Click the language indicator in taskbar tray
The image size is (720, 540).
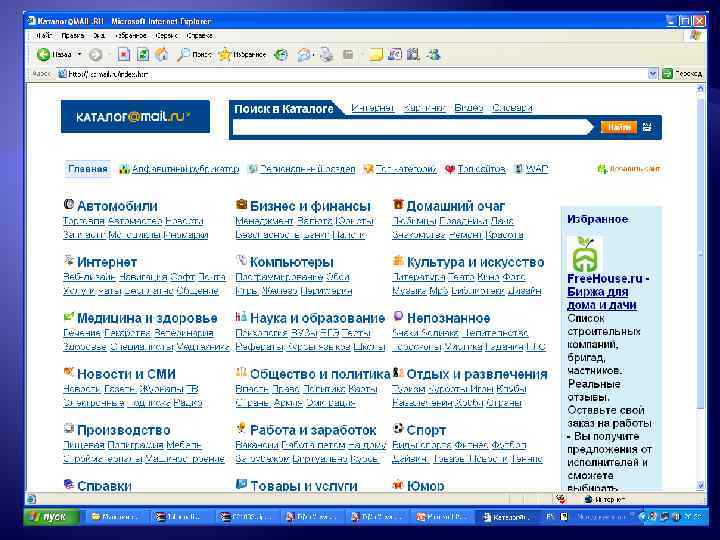[550, 517]
